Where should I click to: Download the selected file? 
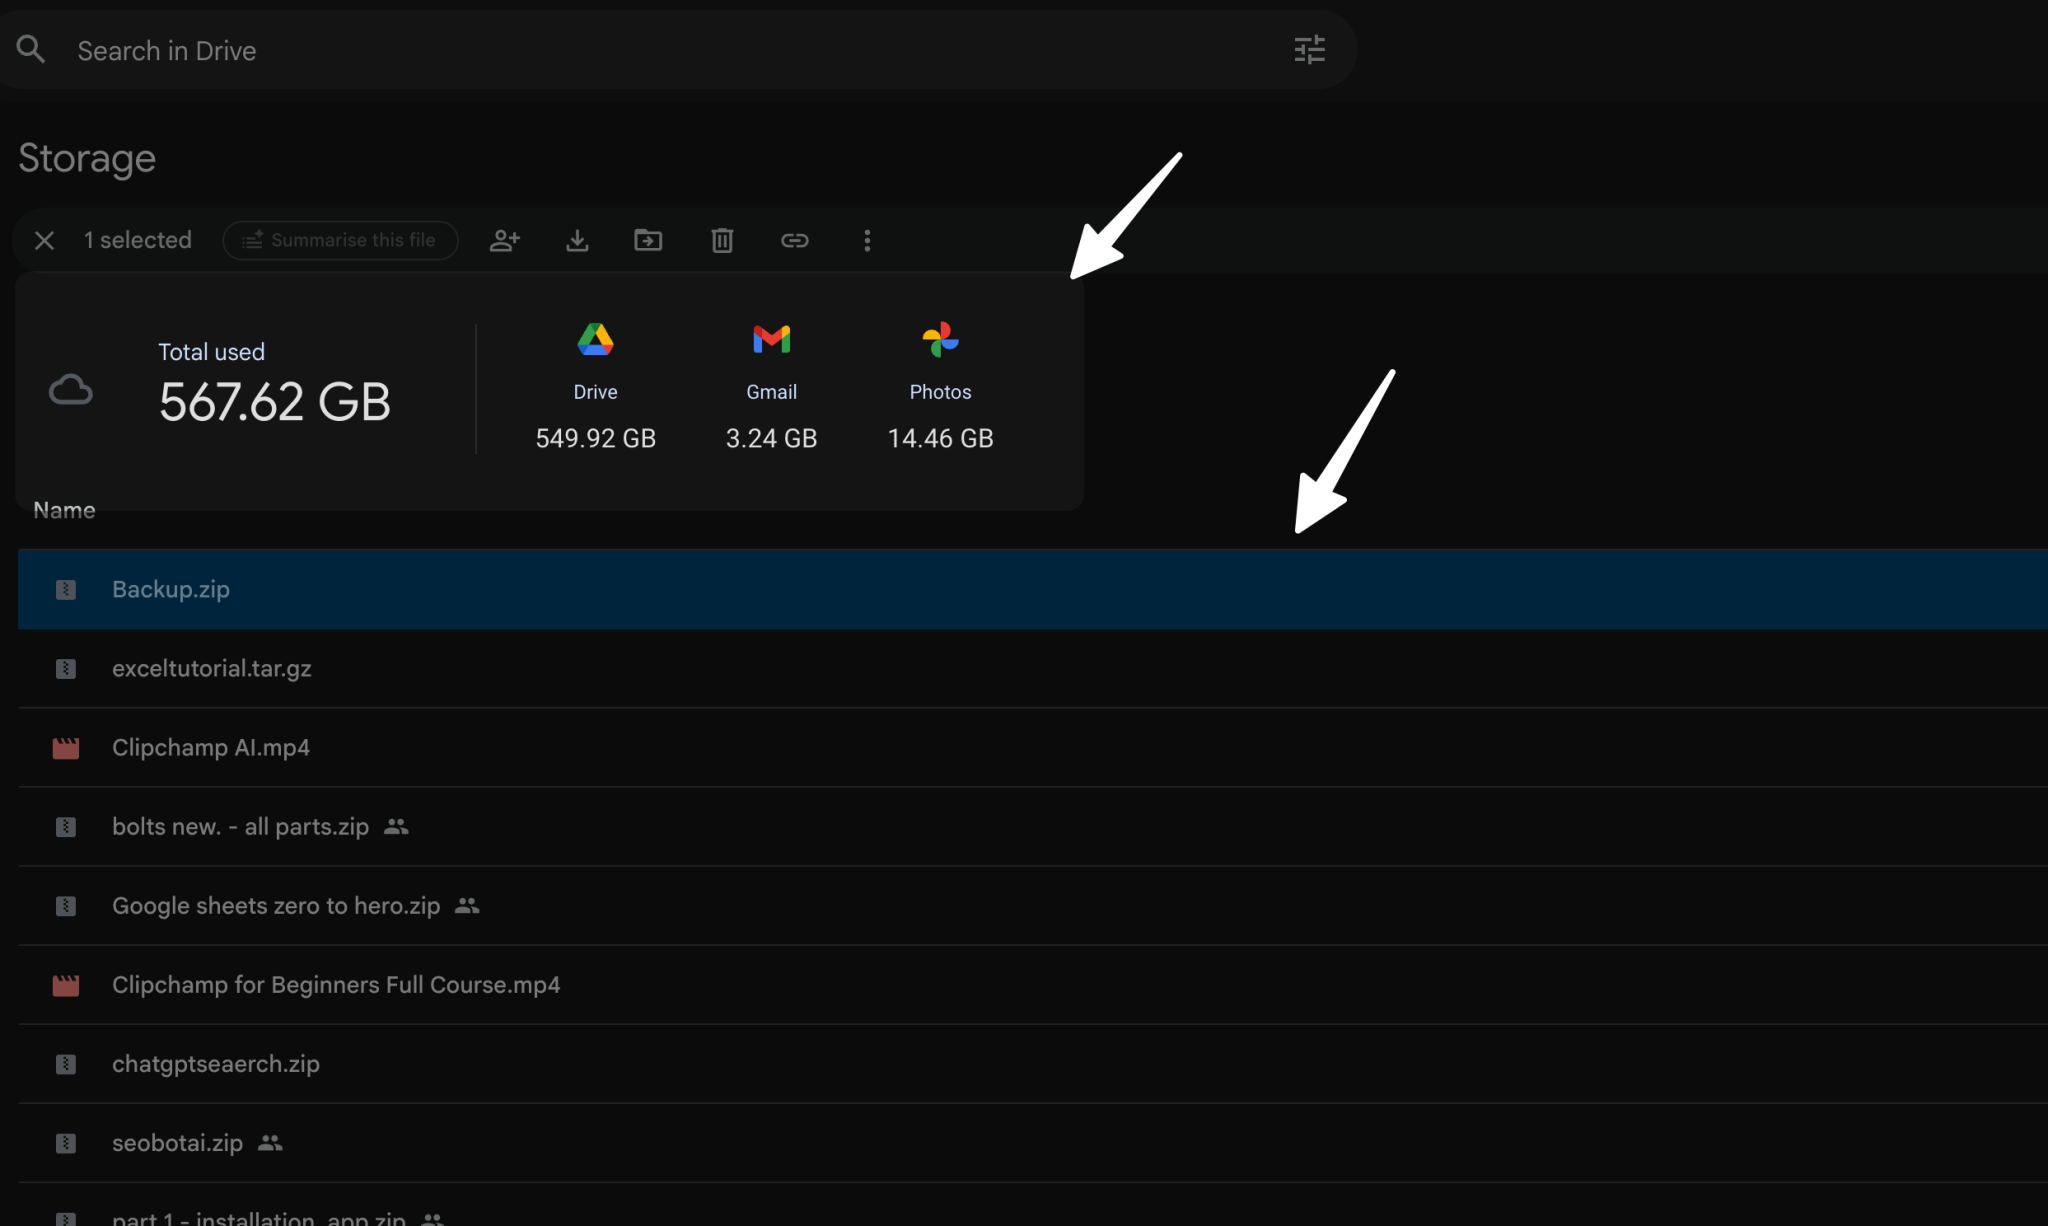coord(577,240)
